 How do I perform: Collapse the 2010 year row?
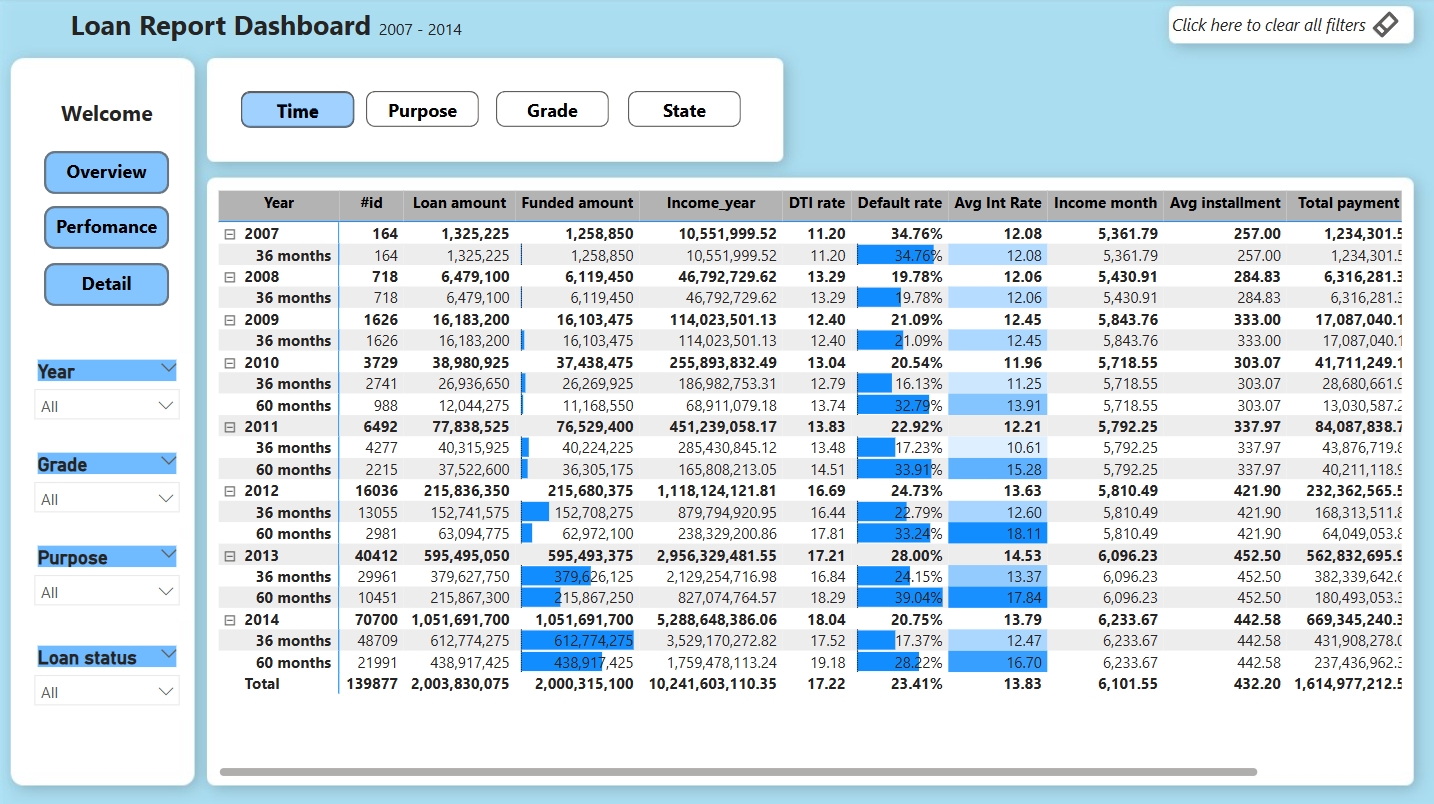[230, 363]
